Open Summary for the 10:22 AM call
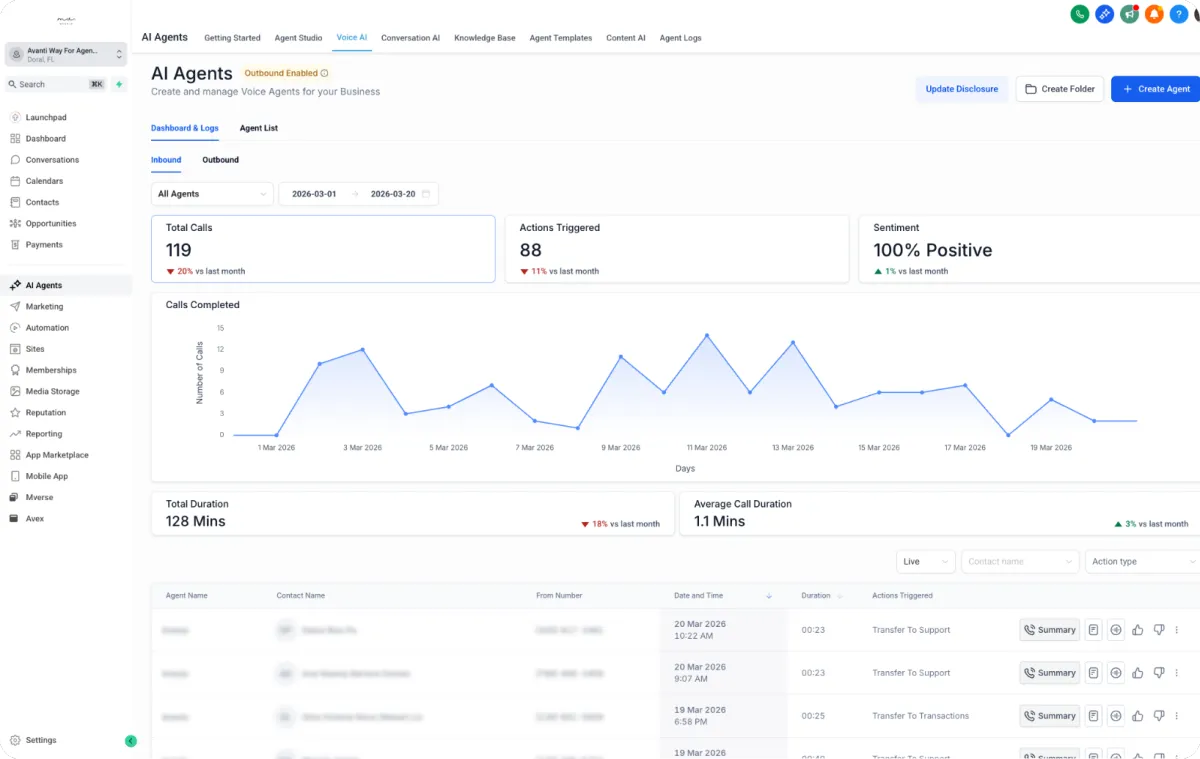Image resolution: width=1200 pixels, height=759 pixels. pyautogui.click(x=1049, y=630)
